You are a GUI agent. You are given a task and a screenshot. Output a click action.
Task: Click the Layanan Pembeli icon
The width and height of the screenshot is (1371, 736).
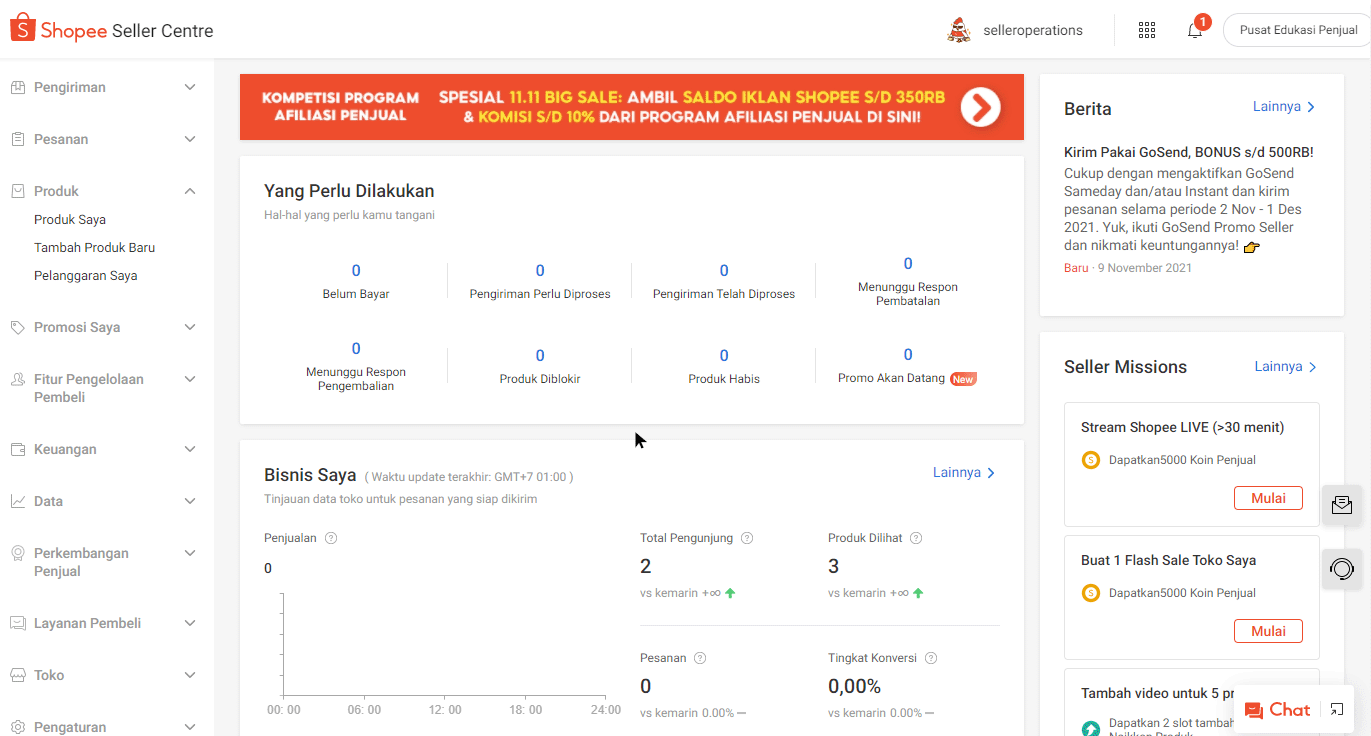click(18, 624)
